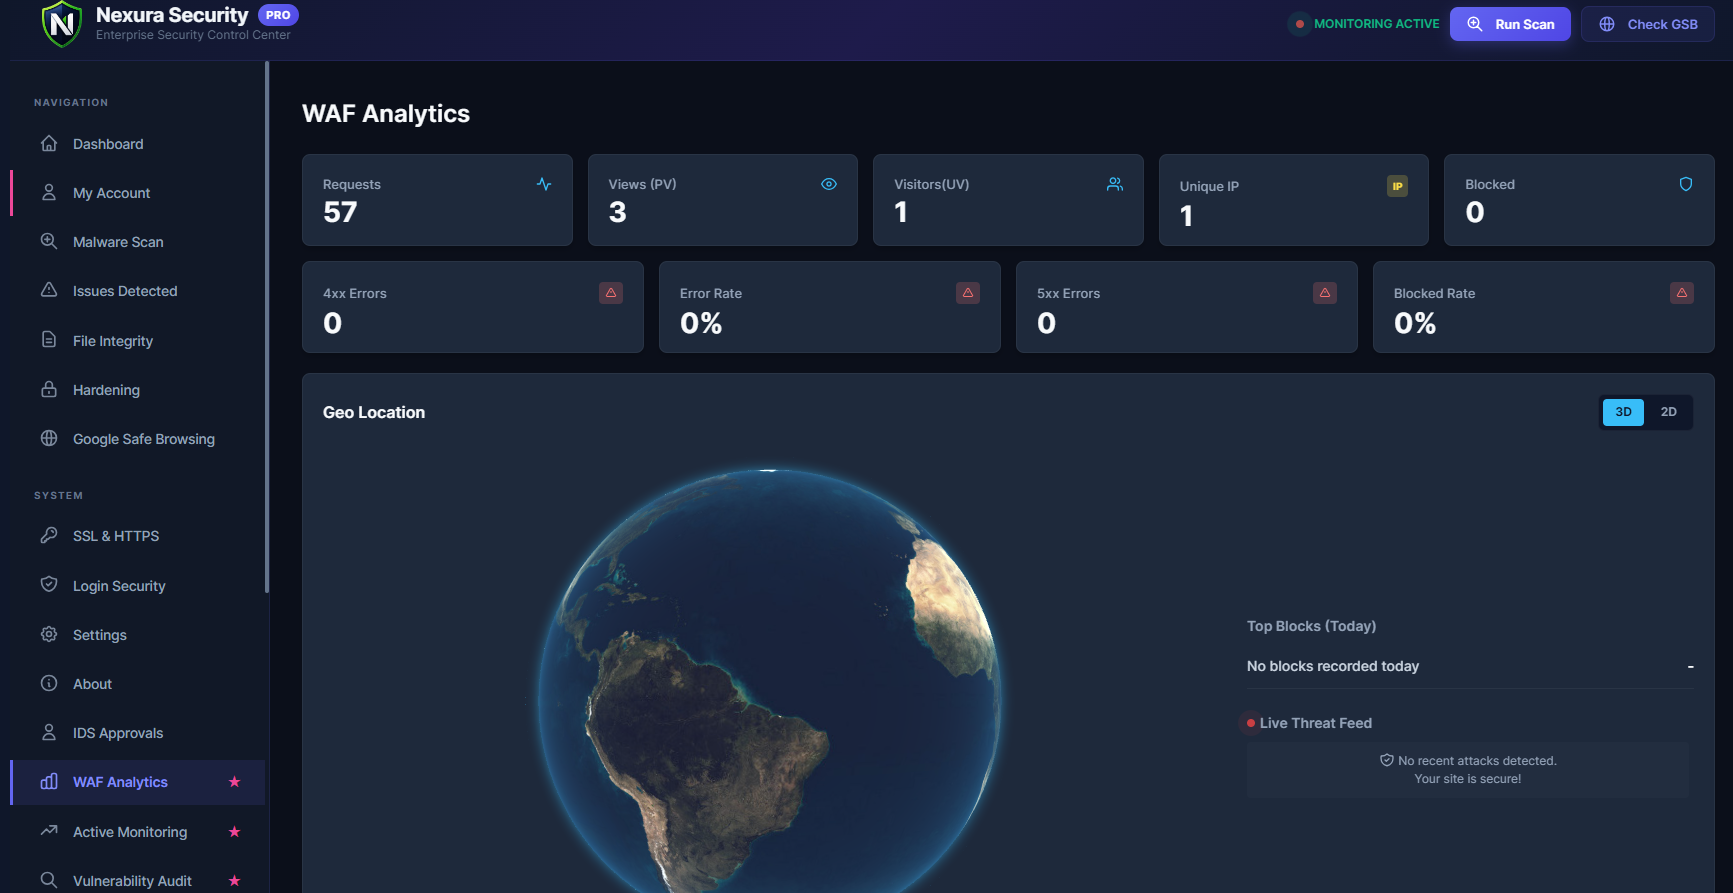The height and width of the screenshot is (893, 1733).
Task: Navigate to File Integrity
Action: pyautogui.click(x=138, y=341)
